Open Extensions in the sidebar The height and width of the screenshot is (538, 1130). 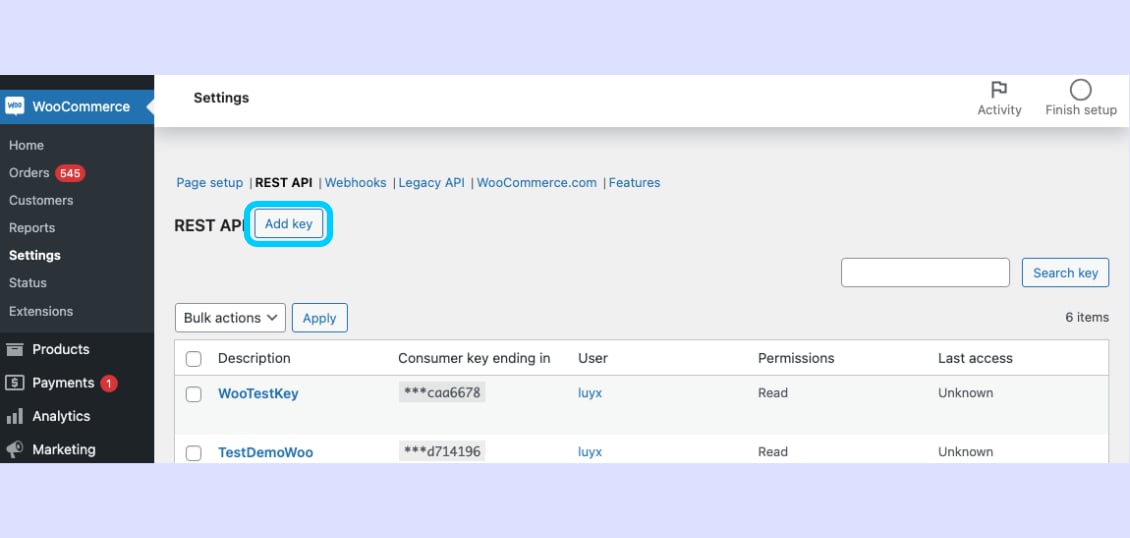point(41,312)
